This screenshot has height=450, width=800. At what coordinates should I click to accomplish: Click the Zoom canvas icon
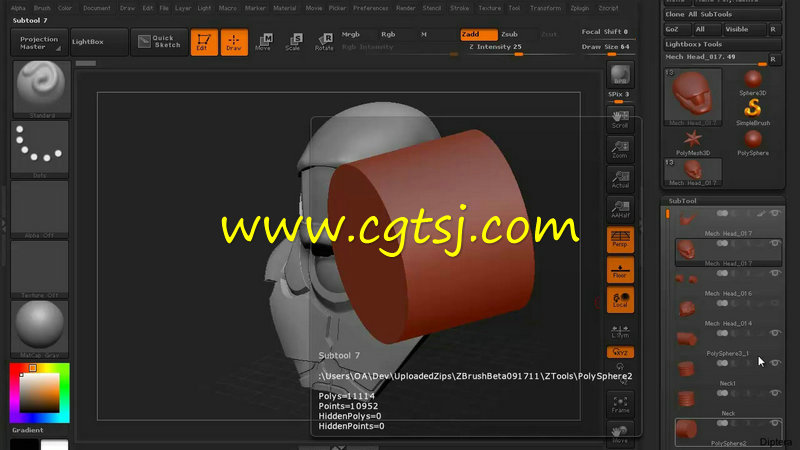click(620, 150)
